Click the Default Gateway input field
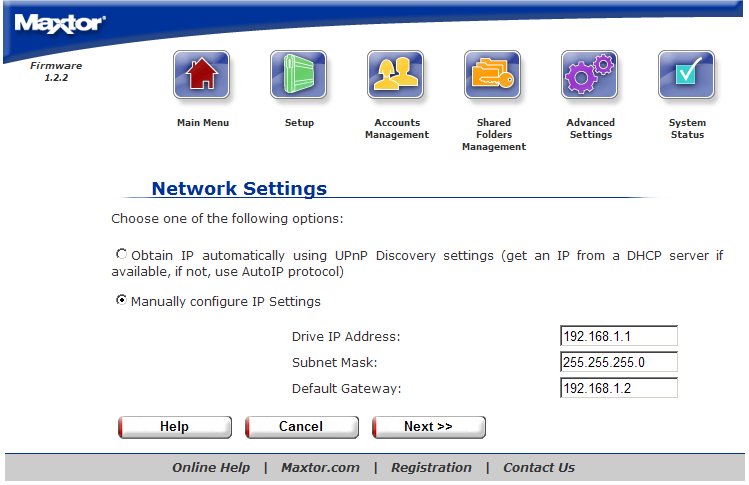 [x=619, y=388]
